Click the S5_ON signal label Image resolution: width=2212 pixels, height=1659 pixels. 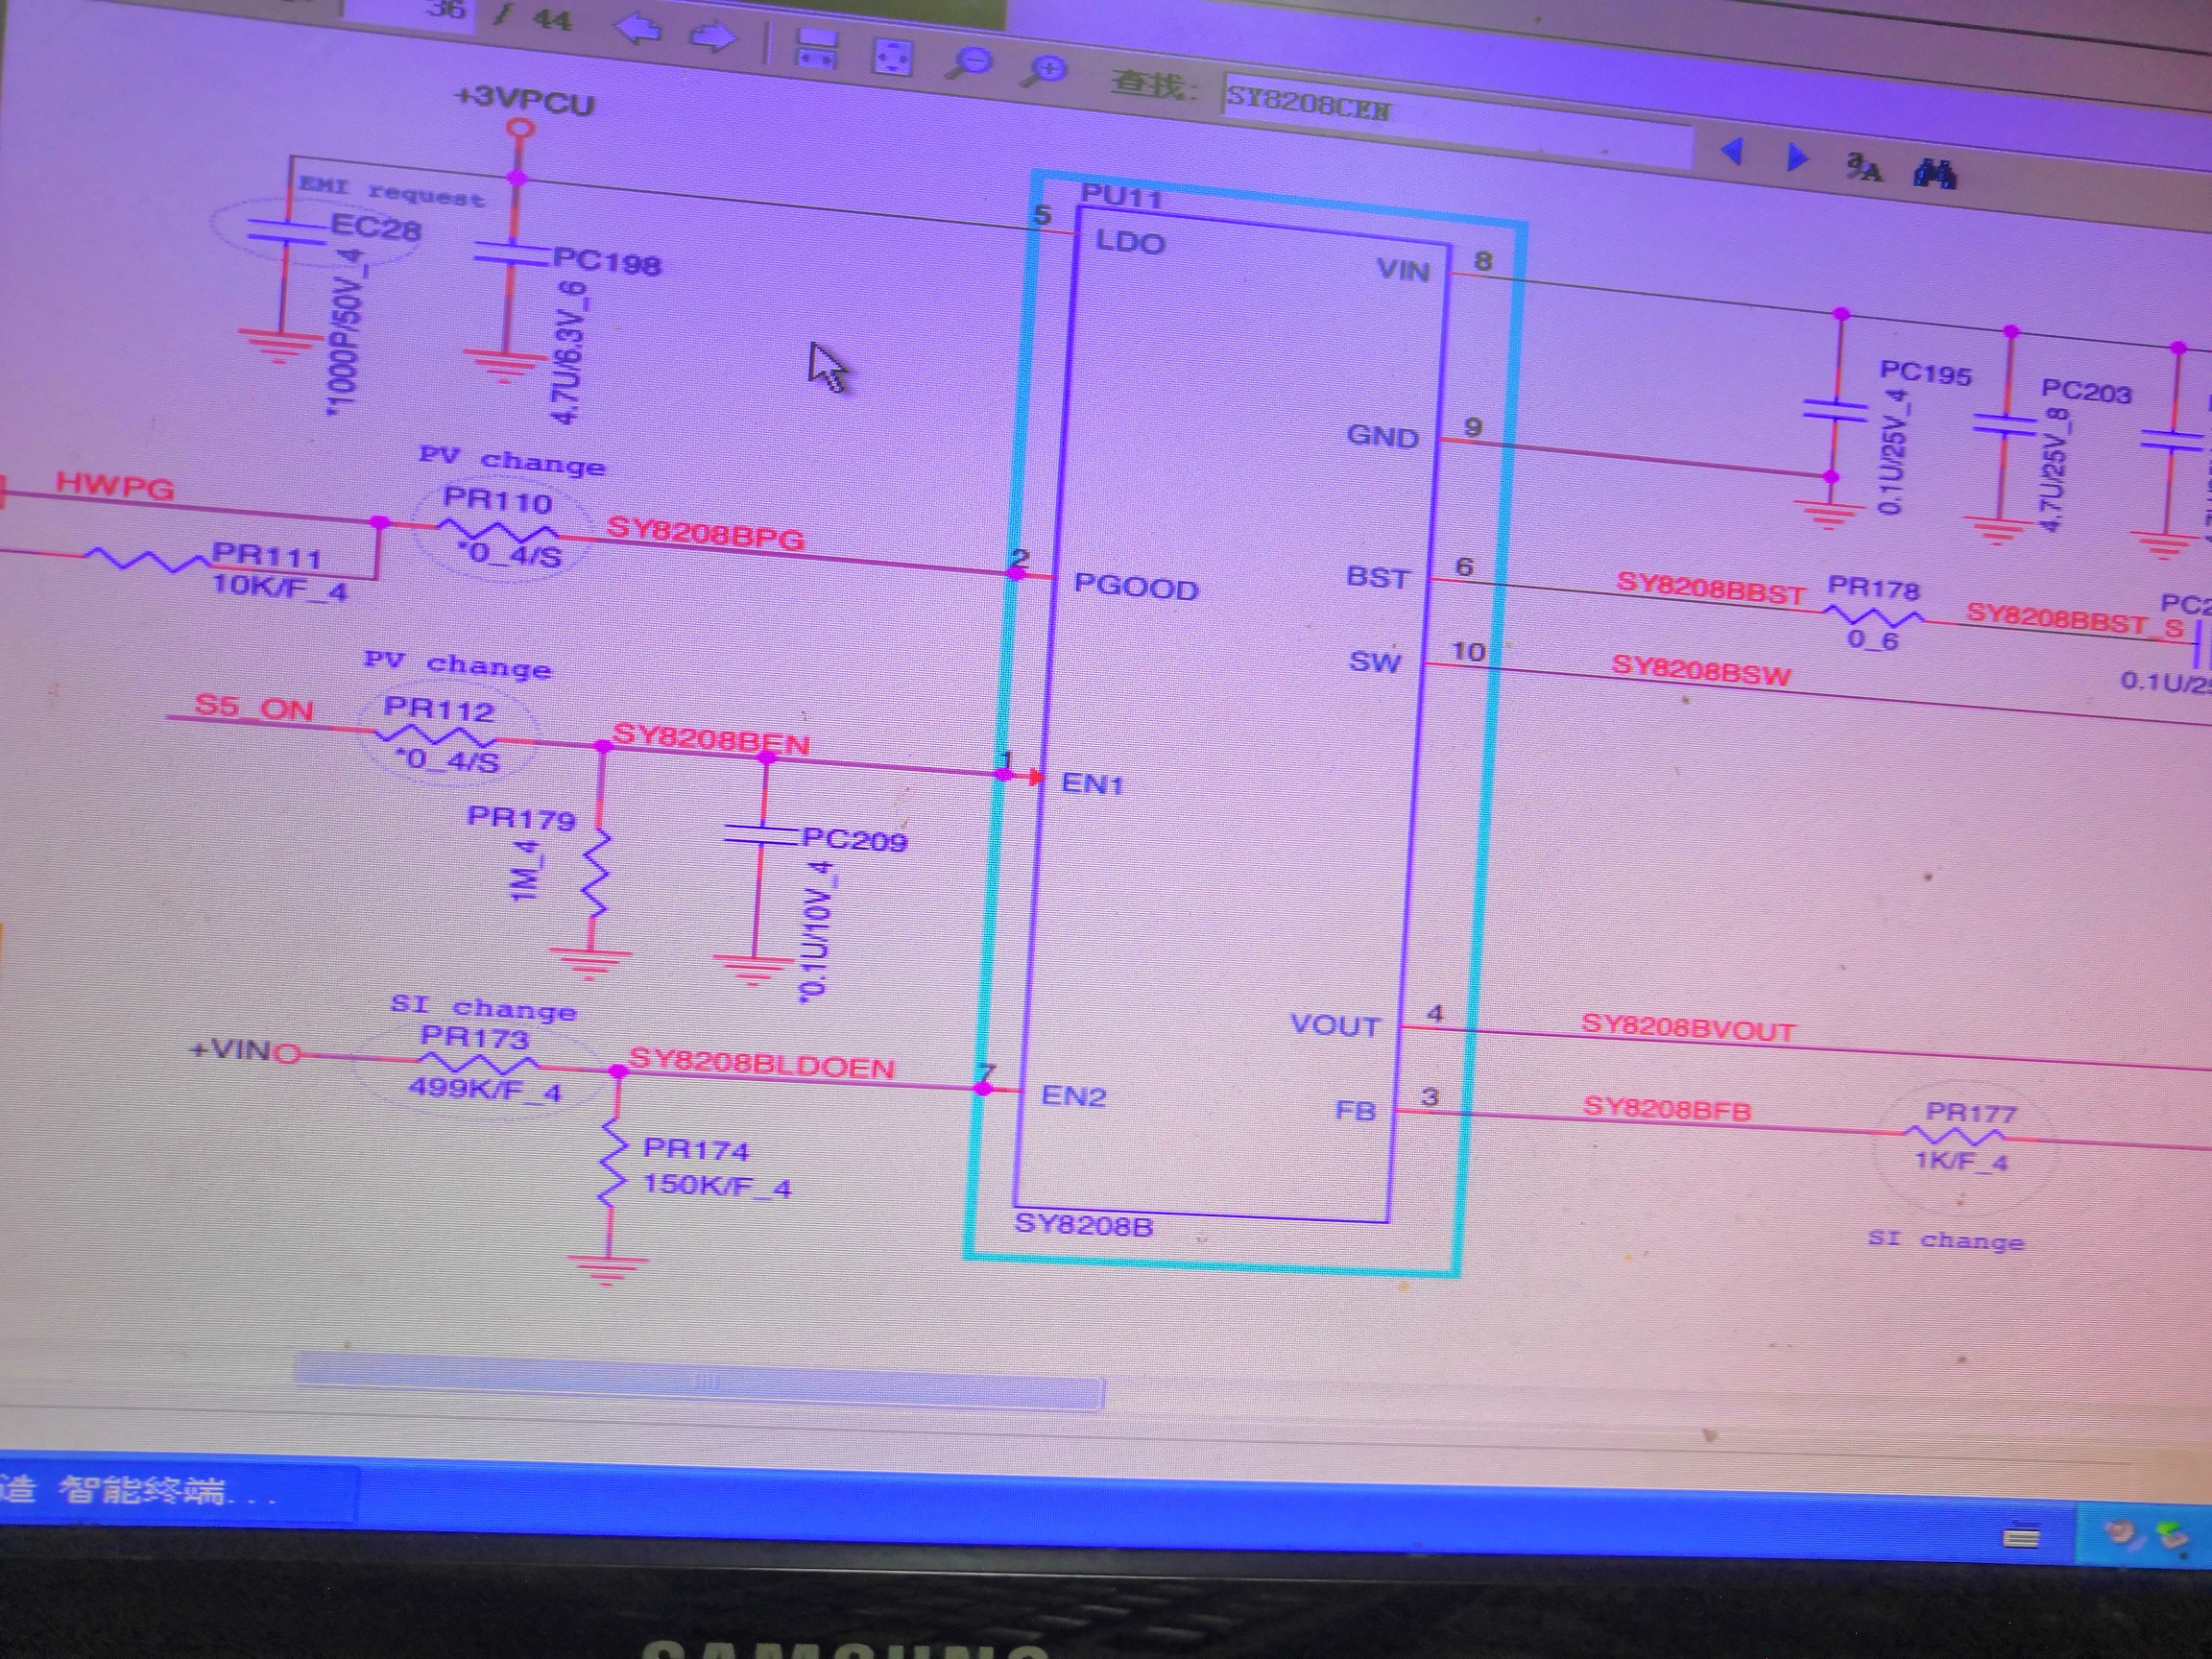point(254,706)
